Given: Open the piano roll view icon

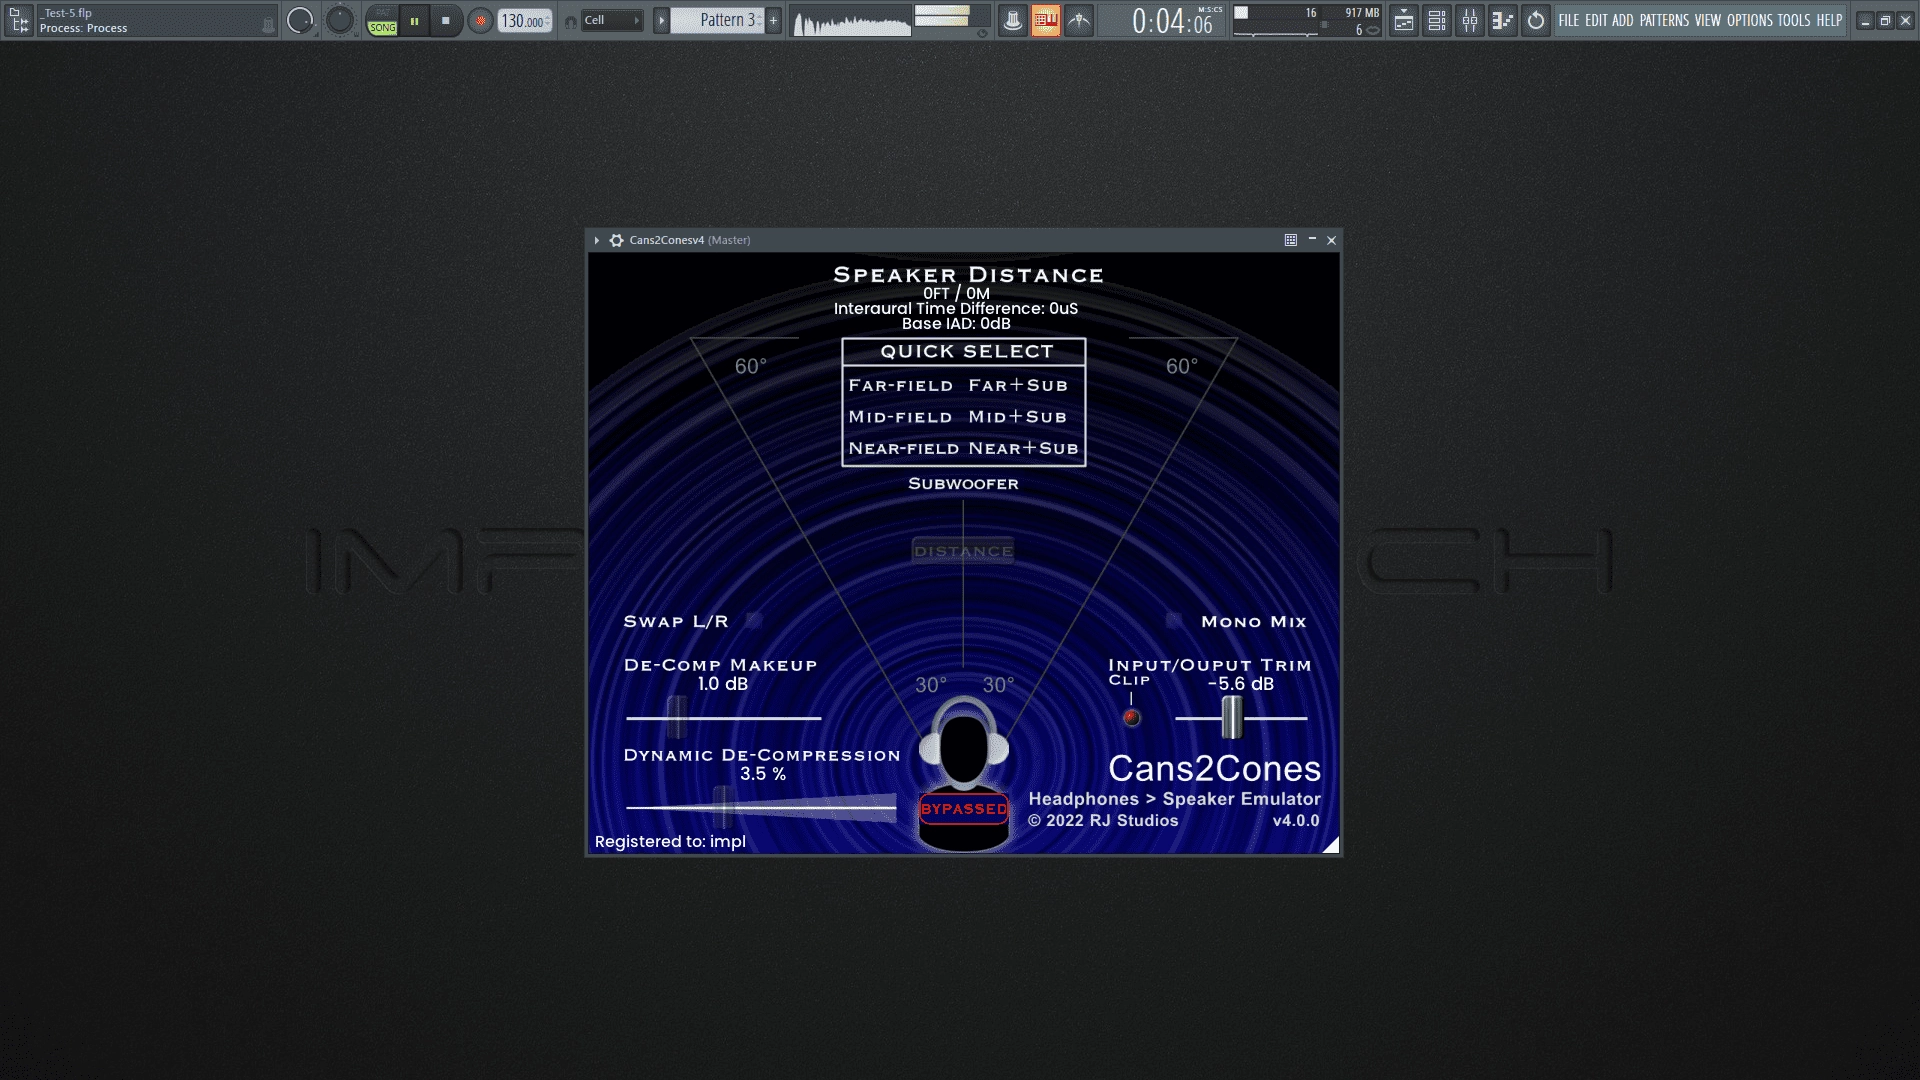Looking at the screenshot, I should pos(1502,20).
